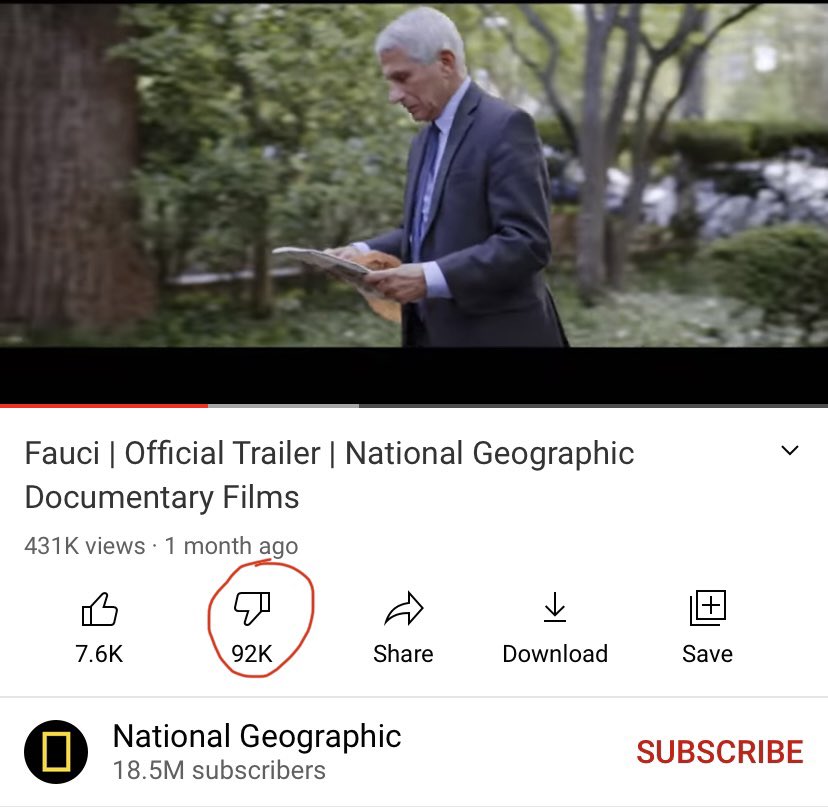Open the National Geographic channel avatar
Viewport: 828px width, 807px height.
[x=56, y=752]
